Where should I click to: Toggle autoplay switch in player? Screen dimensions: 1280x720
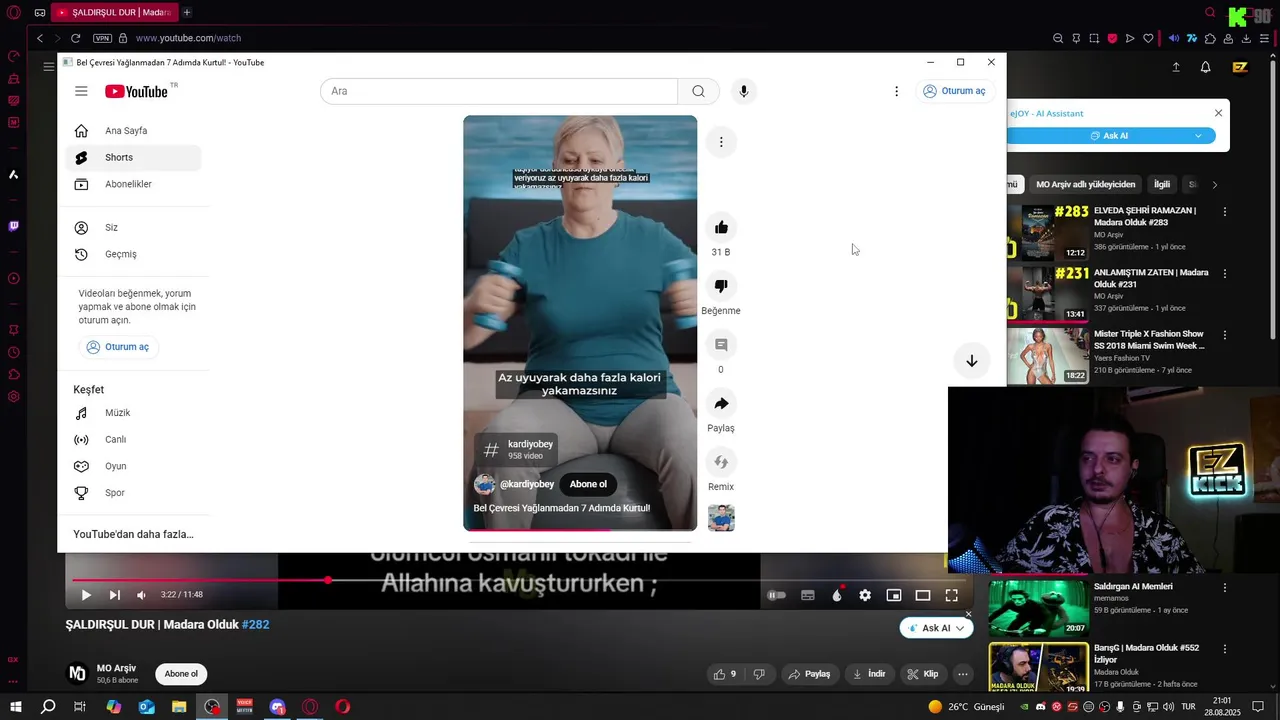tap(776, 595)
